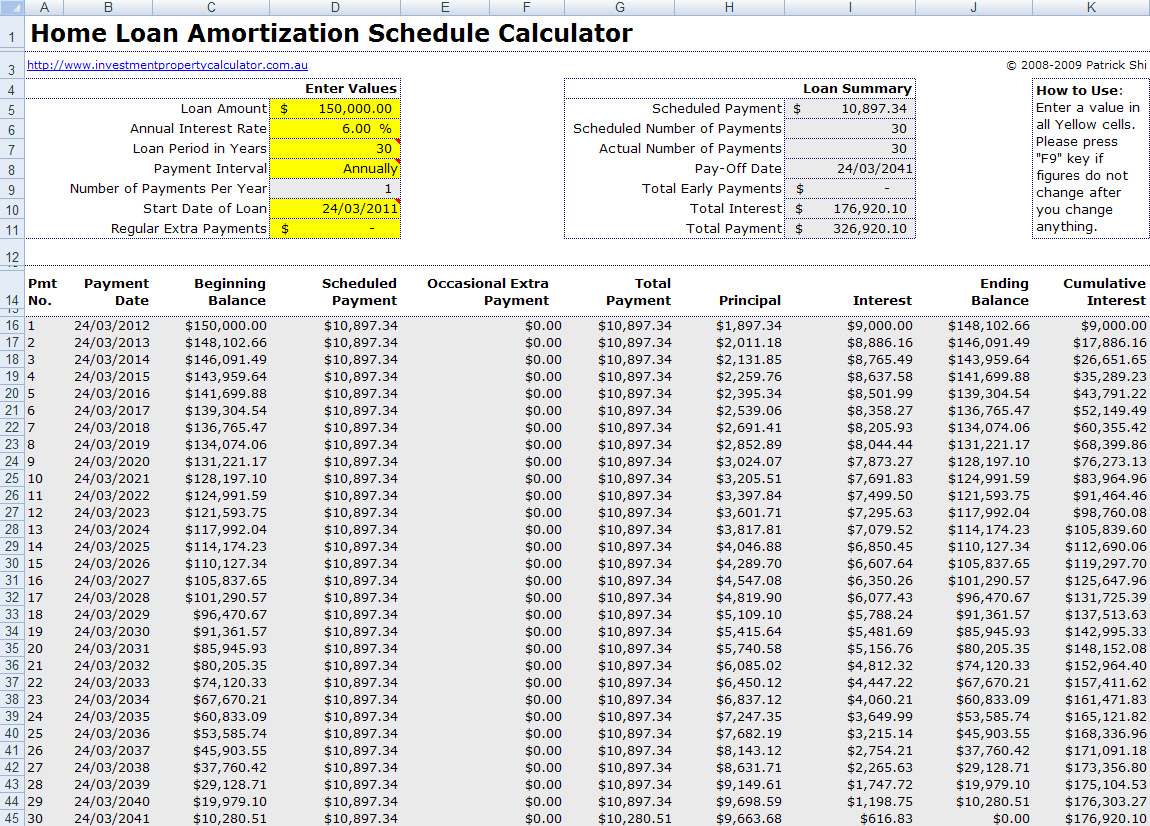Screen dimensions: 1150x826
Task: Click the Select All corner button
Action: click(x=13, y=7)
